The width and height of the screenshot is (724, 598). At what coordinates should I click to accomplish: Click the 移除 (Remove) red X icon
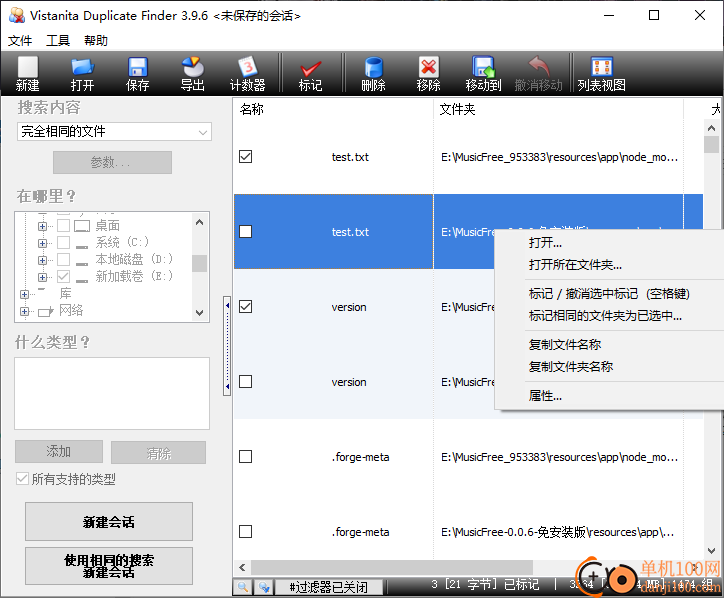[x=428, y=74]
